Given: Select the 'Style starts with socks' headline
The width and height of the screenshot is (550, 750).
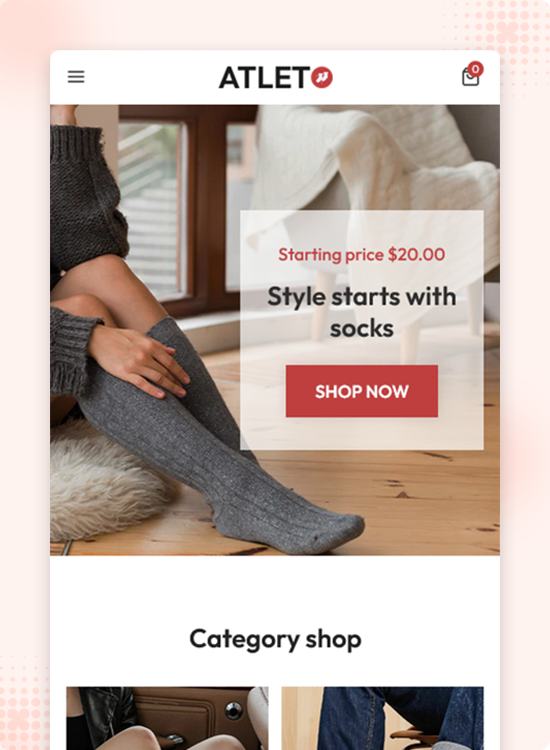Looking at the screenshot, I should pos(362,312).
